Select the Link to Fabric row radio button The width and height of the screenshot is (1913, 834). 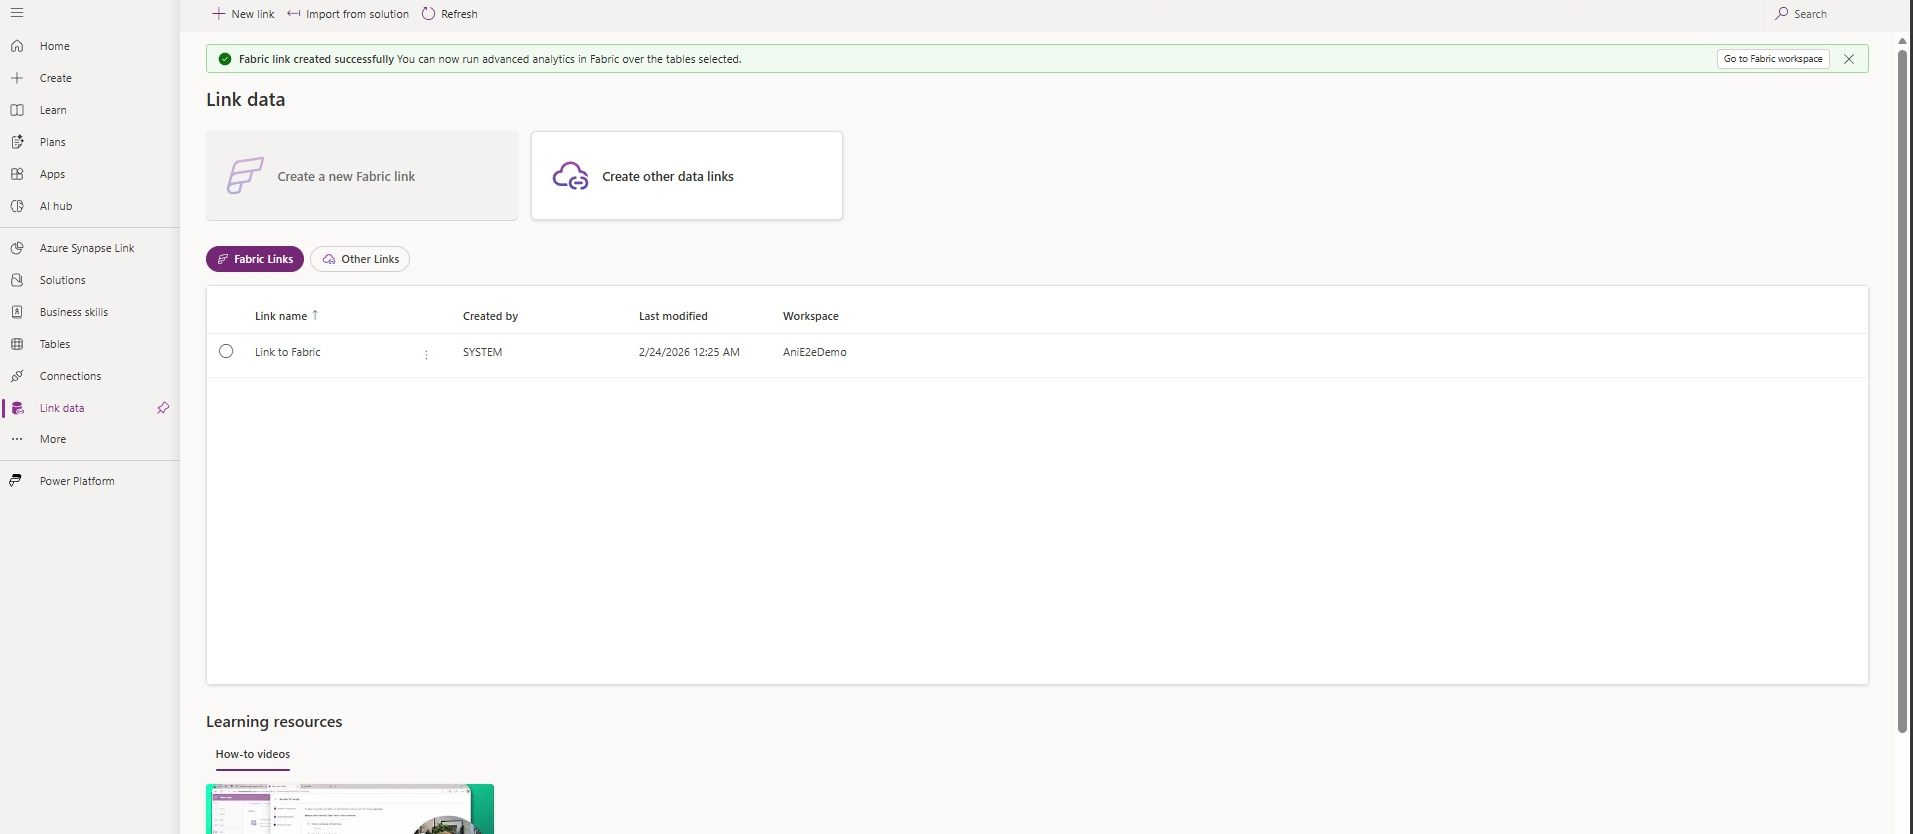tap(226, 351)
